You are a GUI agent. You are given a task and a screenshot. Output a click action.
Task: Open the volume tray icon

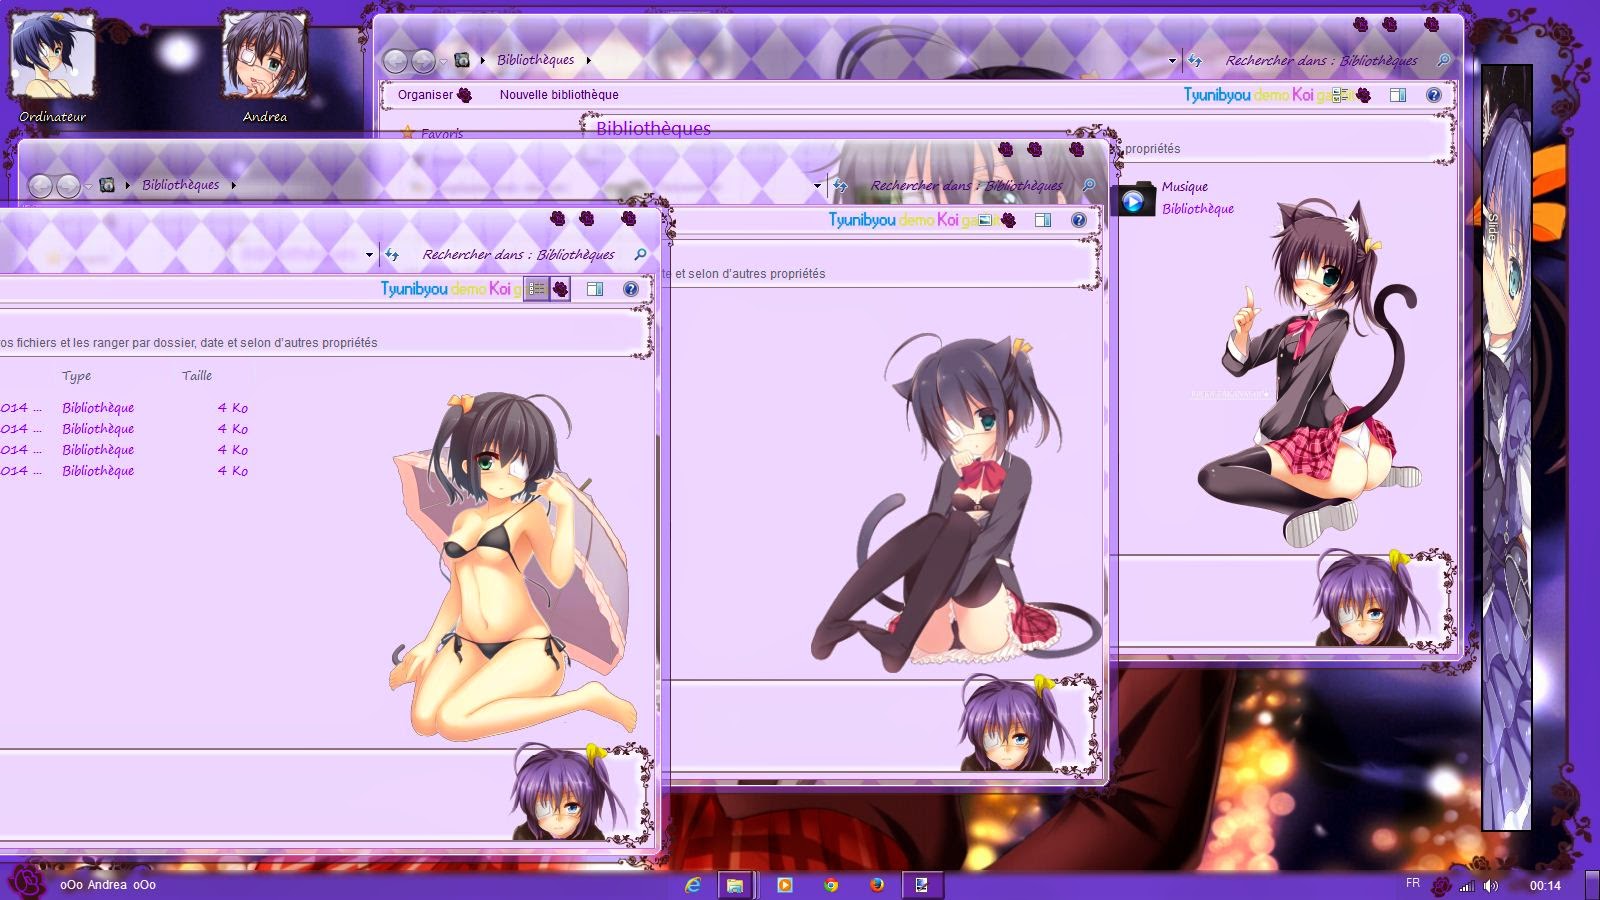tap(1491, 886)
